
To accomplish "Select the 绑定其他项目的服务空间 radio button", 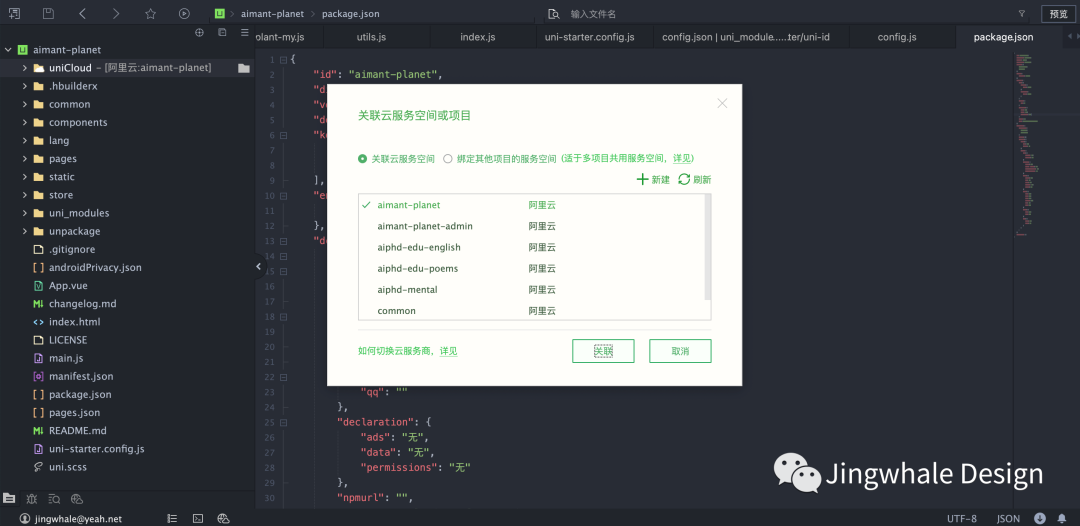I will tap(448, 158).
